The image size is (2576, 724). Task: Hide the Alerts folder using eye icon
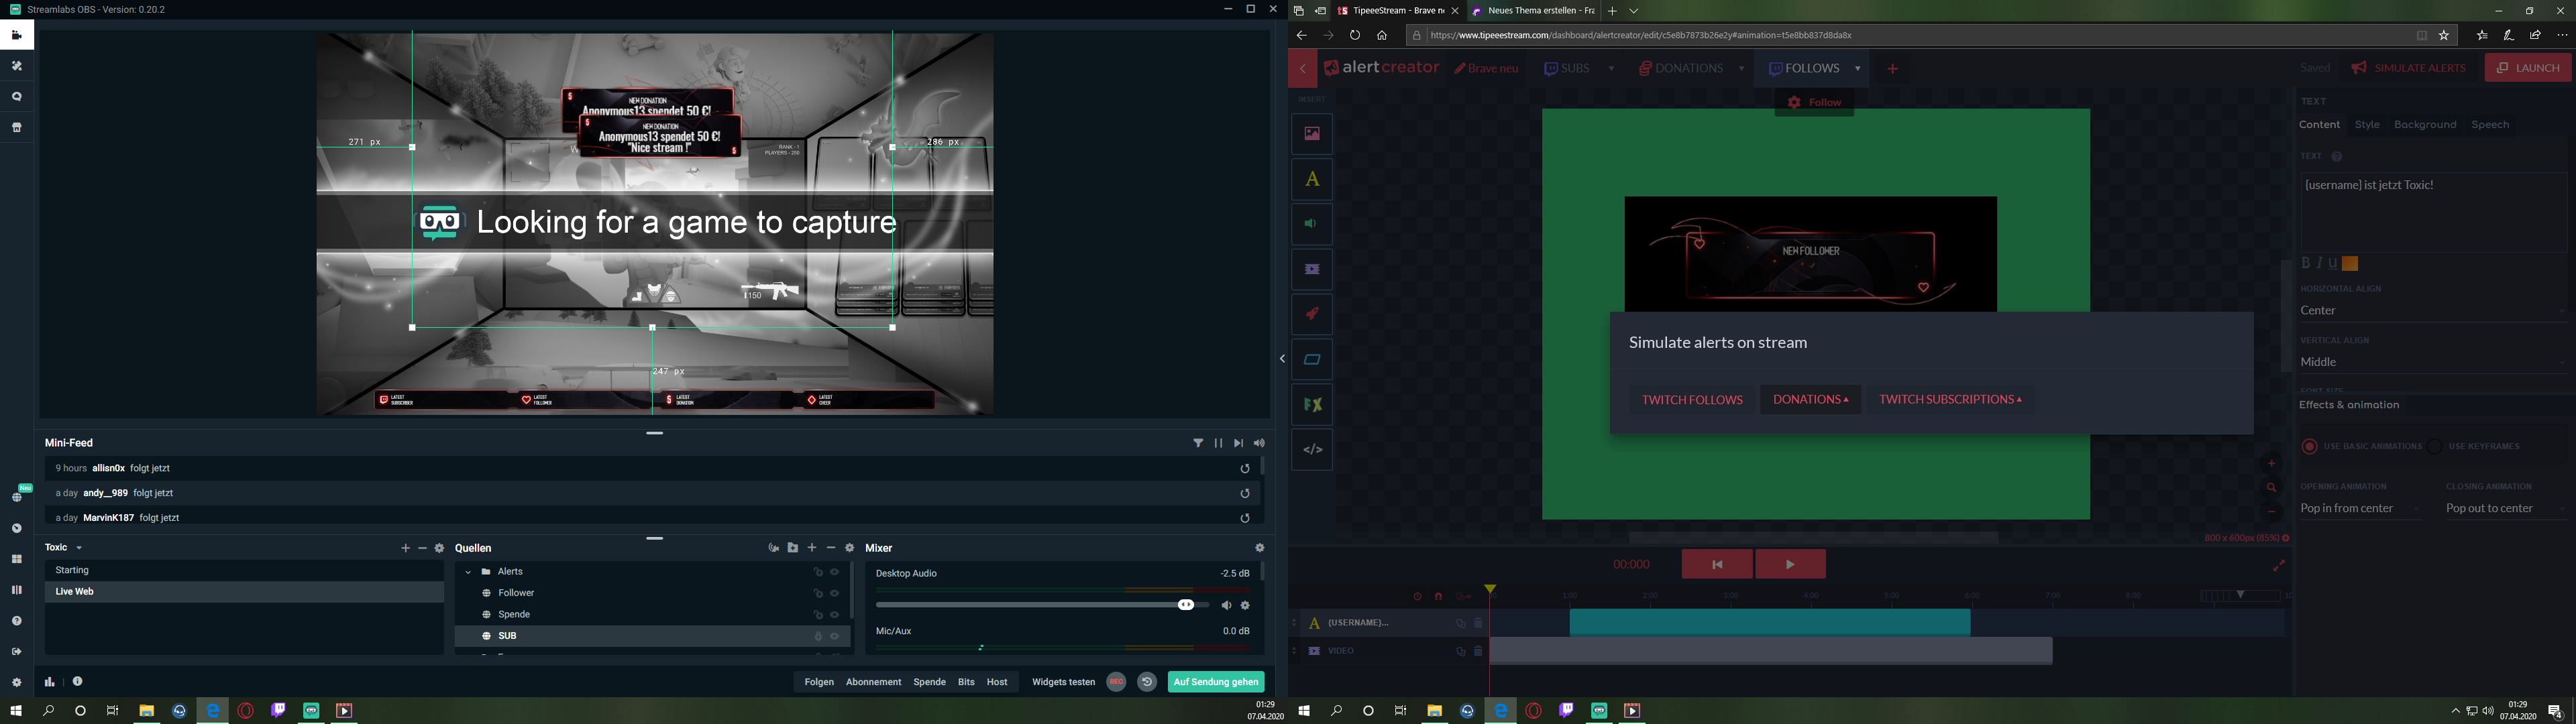[x=834, y=572]
